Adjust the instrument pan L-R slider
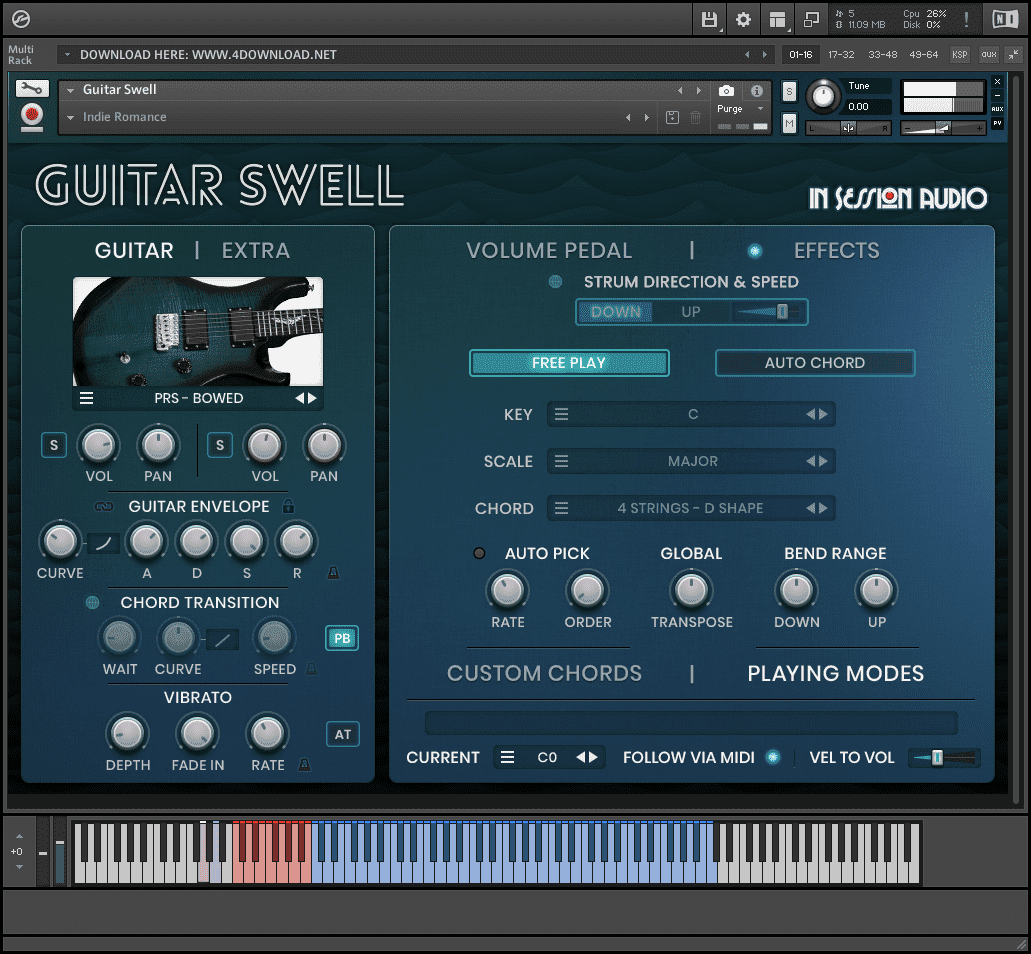The height and width of the screenshot is (954, 1031). (848, 128)
